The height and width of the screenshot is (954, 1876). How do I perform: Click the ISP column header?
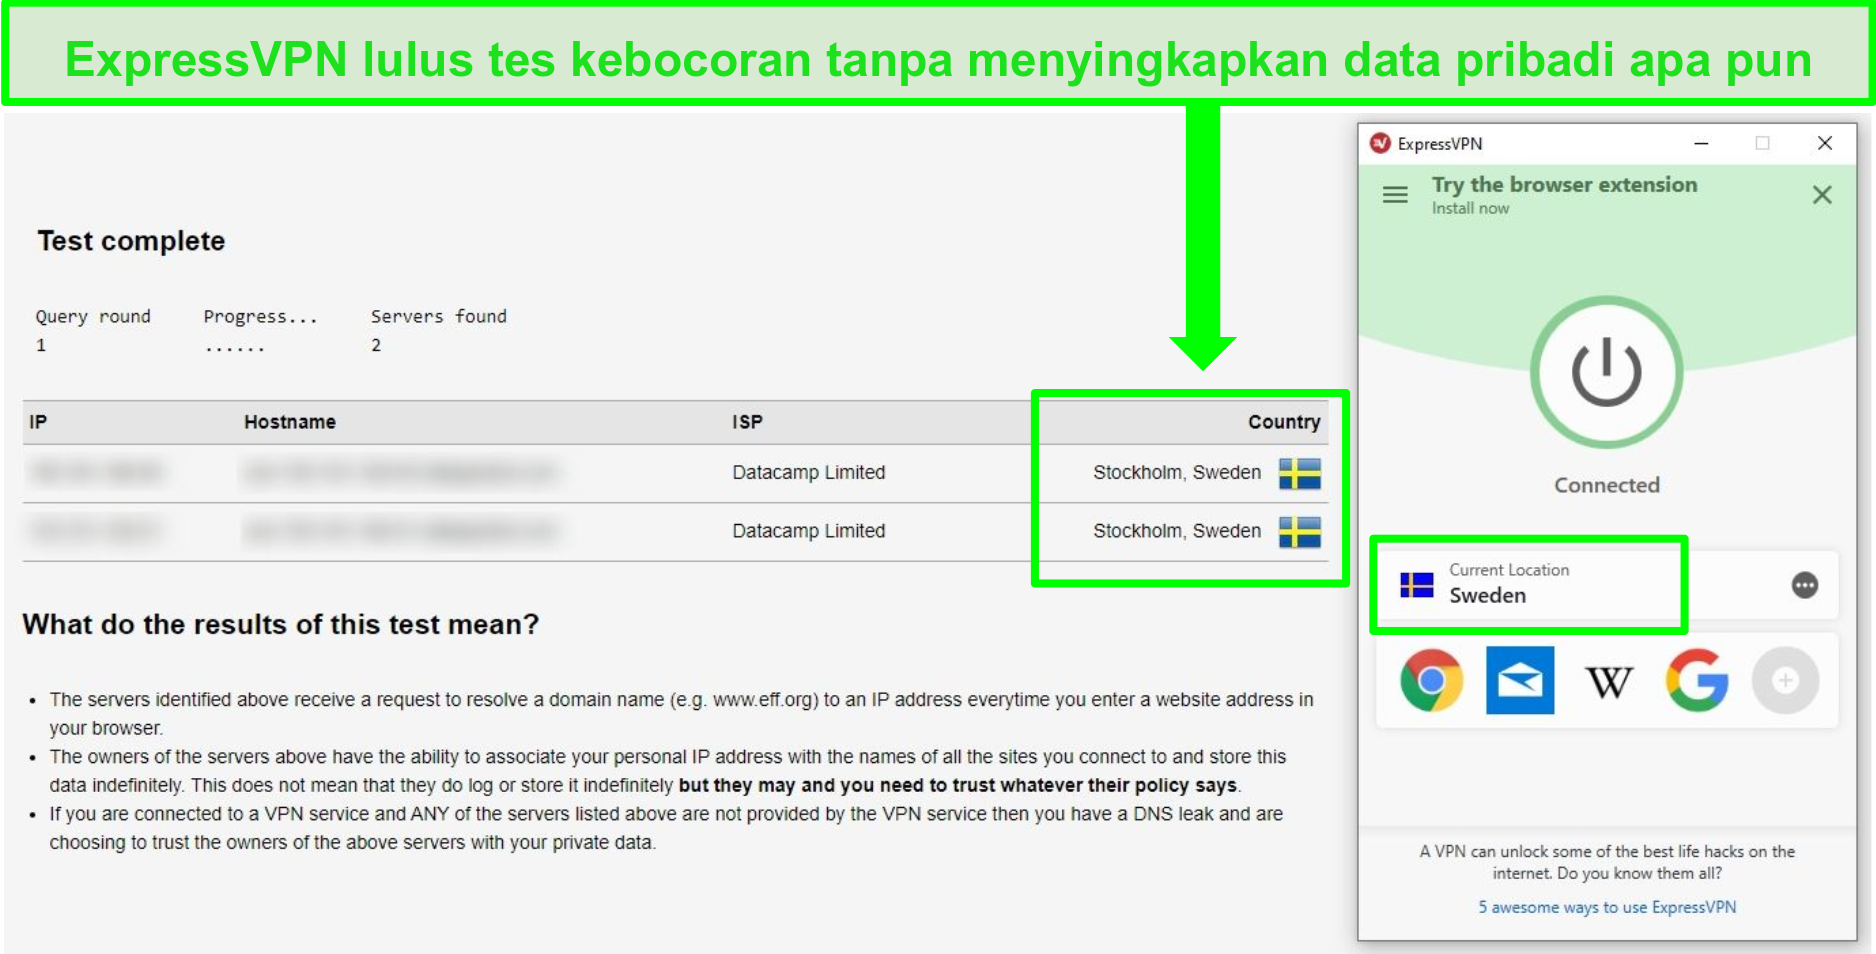coord(747,422)
